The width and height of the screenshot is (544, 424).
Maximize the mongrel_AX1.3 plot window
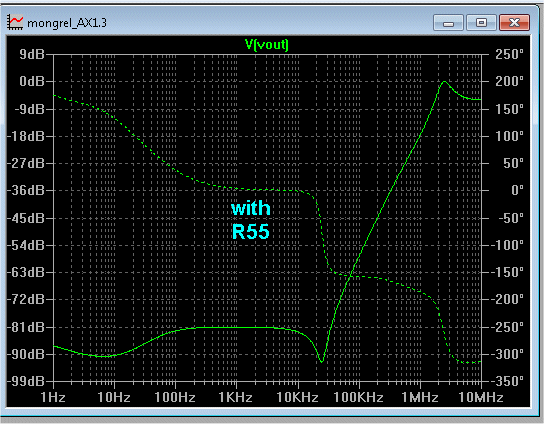point(481,23)
